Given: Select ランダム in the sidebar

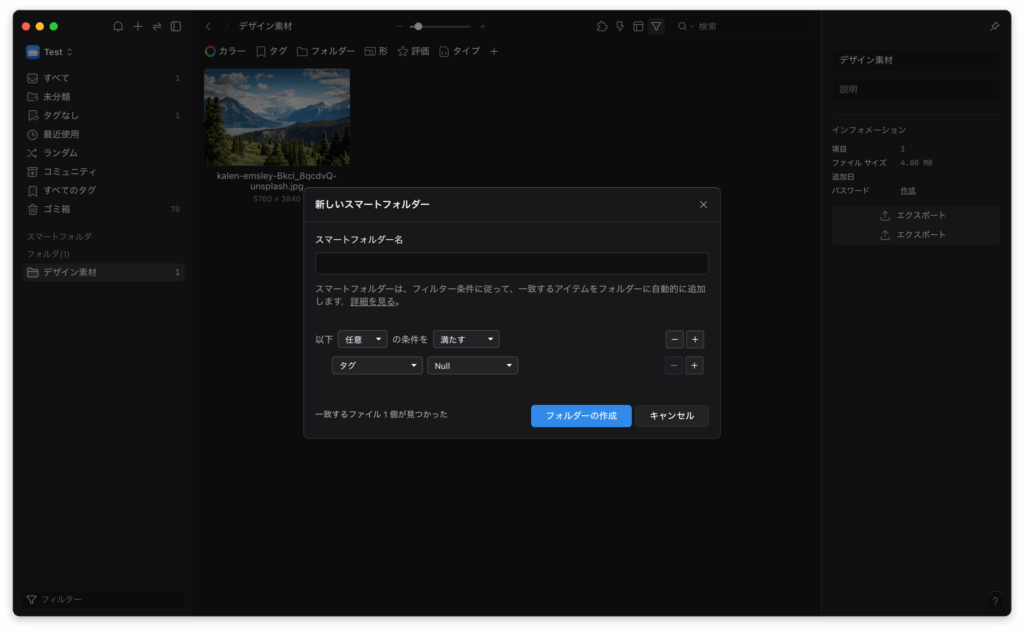Looking at the screenshot, I should (60, 153).
